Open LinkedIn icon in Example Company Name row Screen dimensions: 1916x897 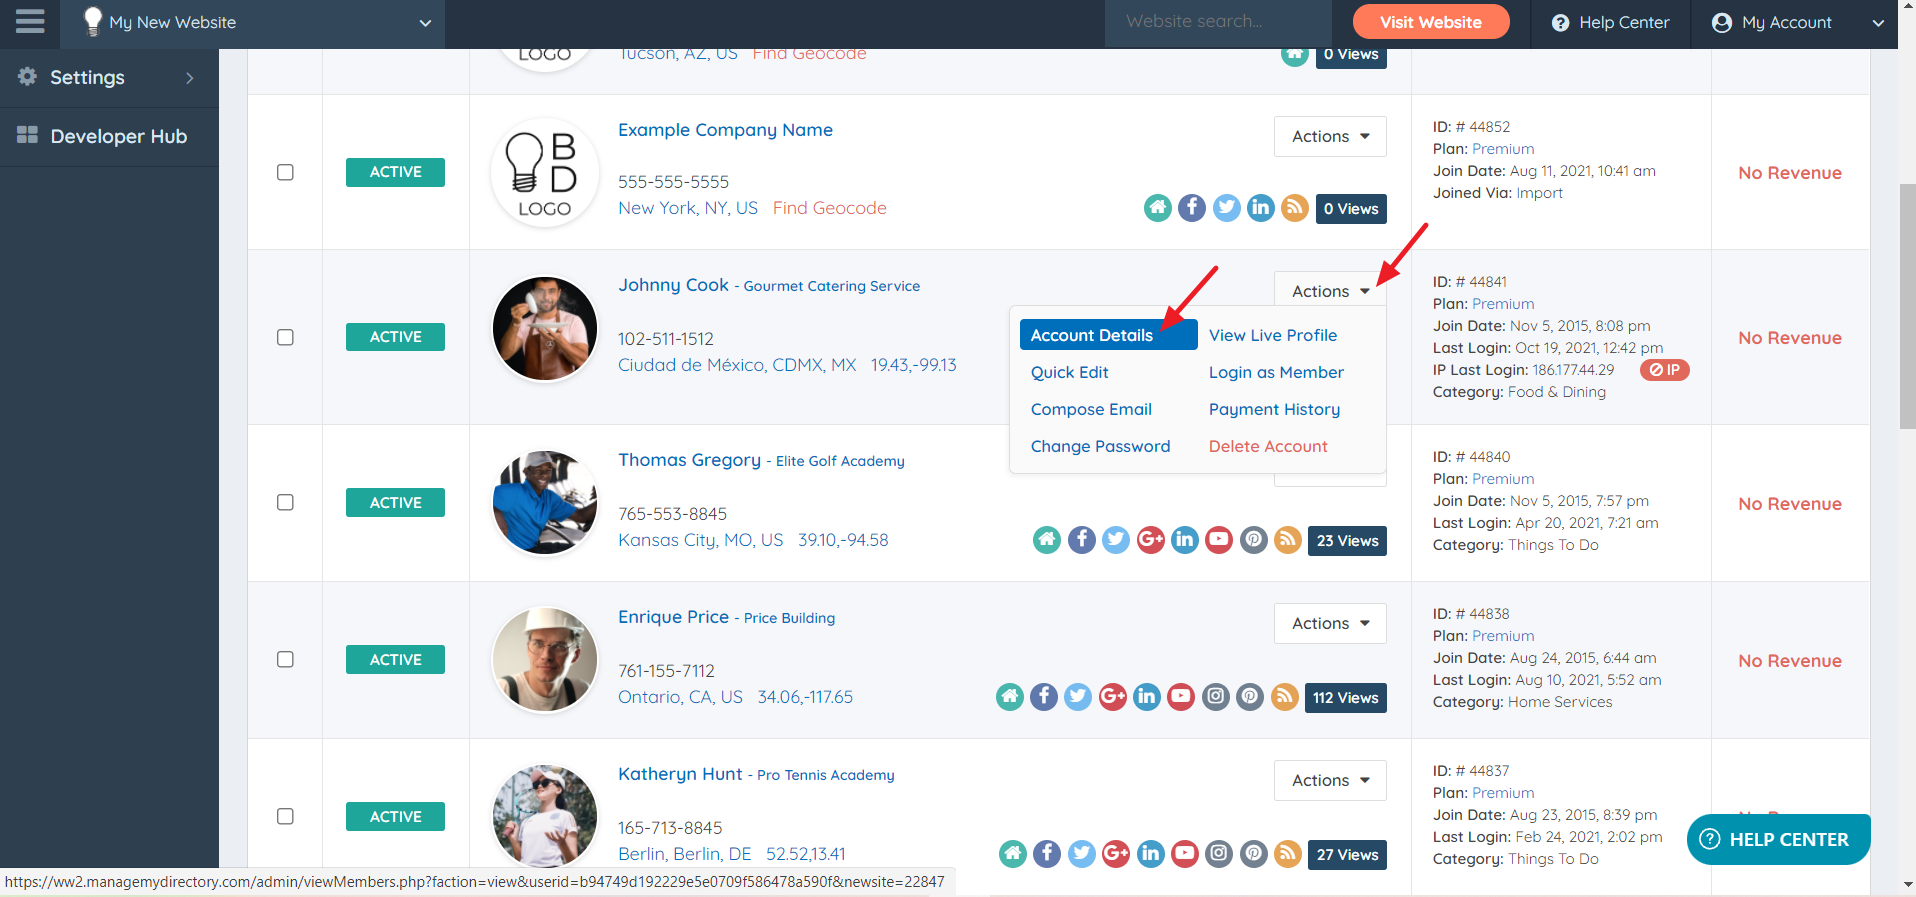pyautogui.click(x=1261, y=208)
